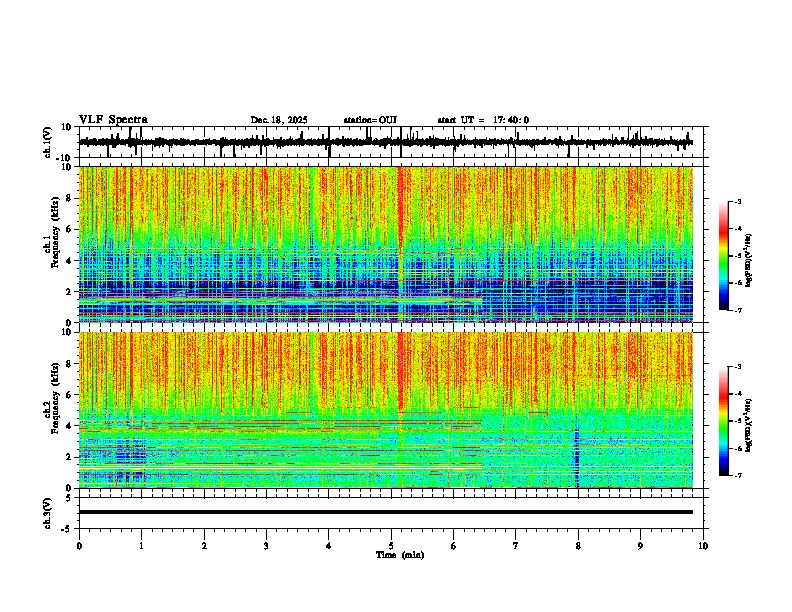
Task: Click the '-7' value on ch.2 colorbar
Action: click(737, 475)
